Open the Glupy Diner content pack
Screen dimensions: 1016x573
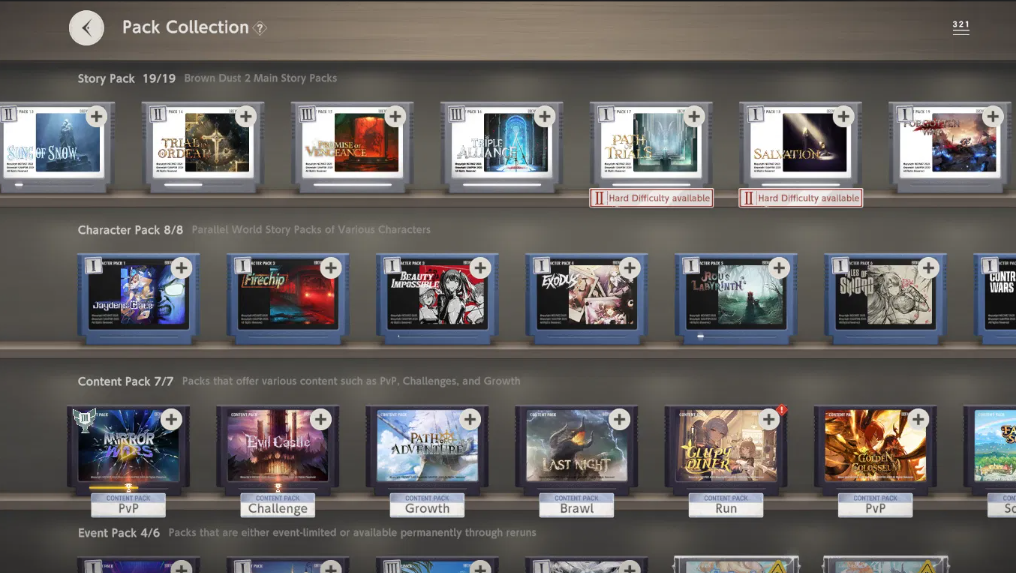tap(726, 450)
